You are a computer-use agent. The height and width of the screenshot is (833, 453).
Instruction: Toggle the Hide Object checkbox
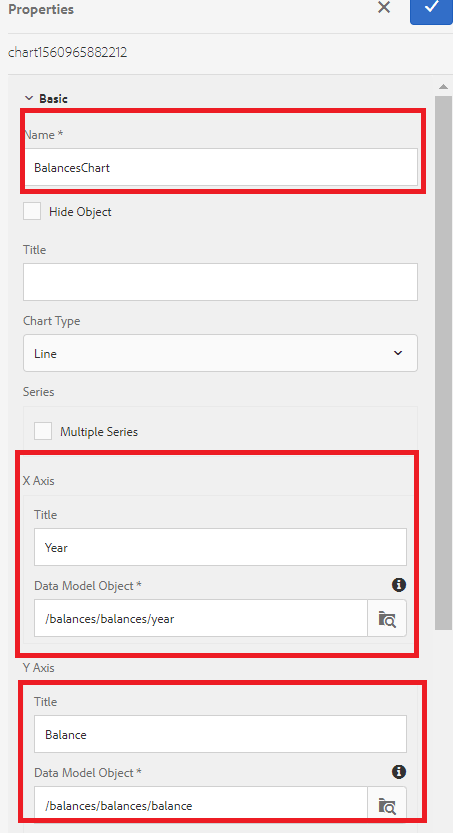click(x=32, y=211)
